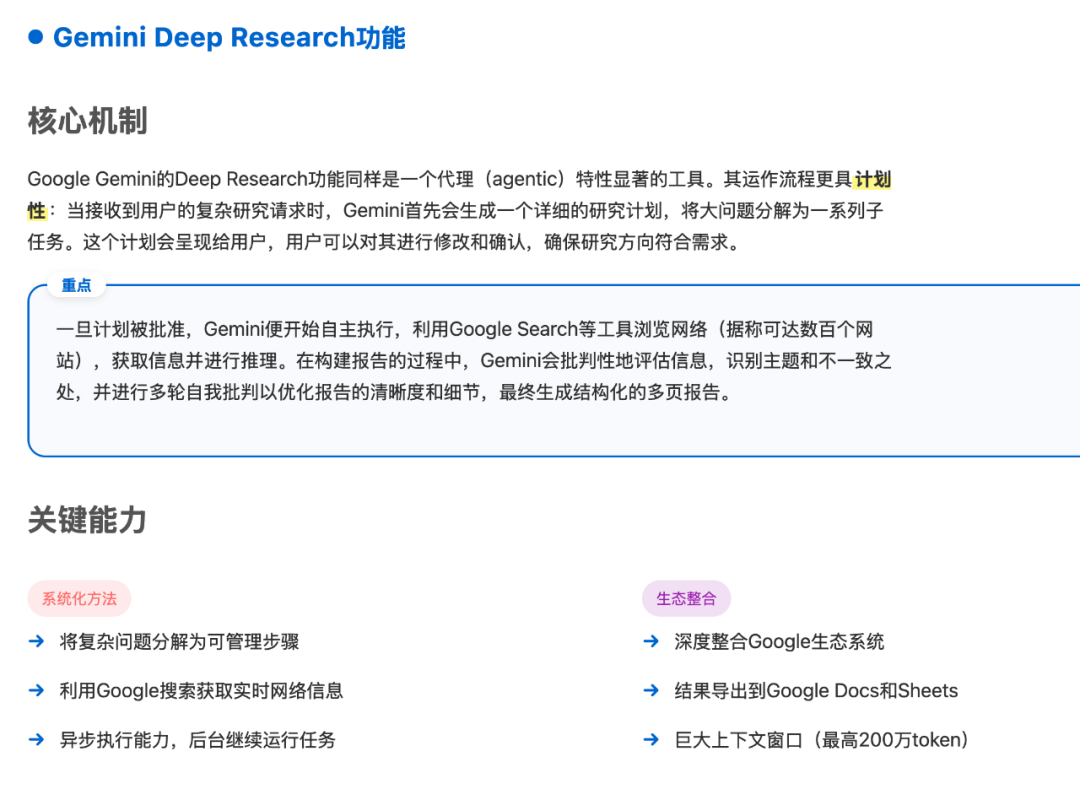Screen dimensions: 1080x800
Task: Click arrow icon beside 异步执行能力
Action: [37, 740]
